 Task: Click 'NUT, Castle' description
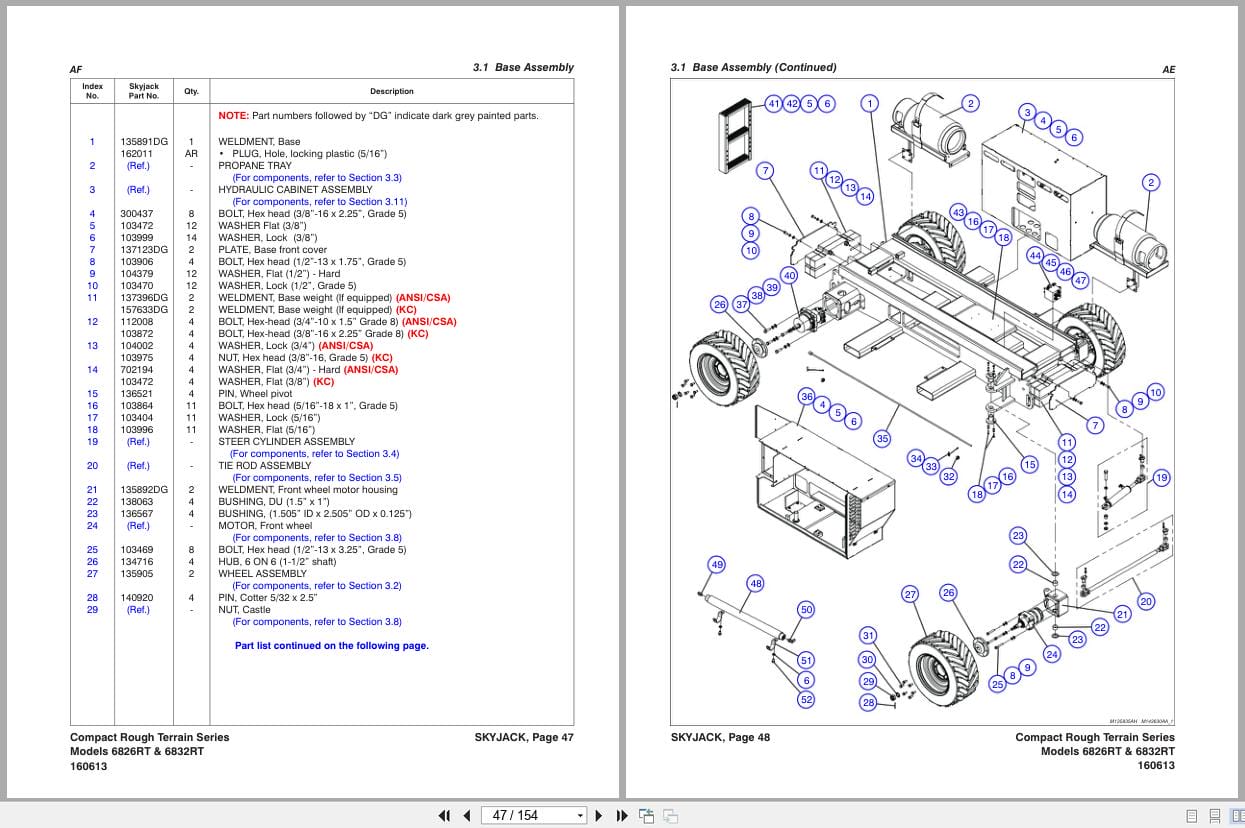tap(244, 610)
